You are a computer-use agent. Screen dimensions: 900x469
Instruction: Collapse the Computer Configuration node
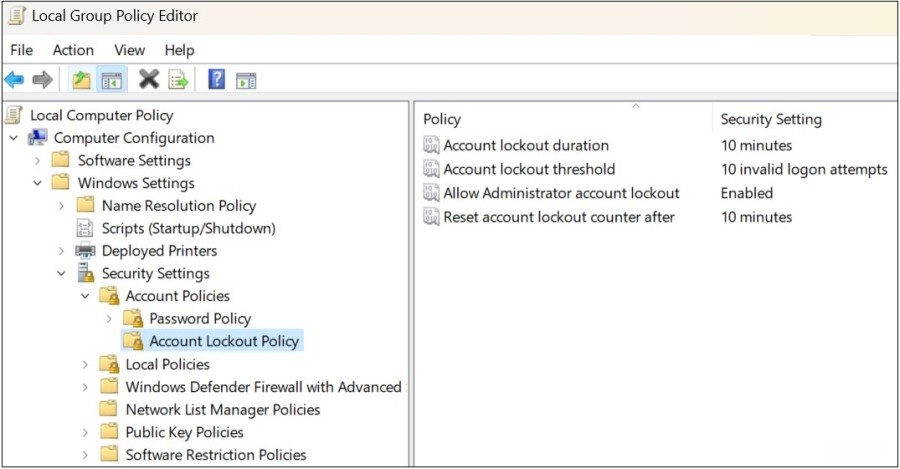pyautogui.click(x=14, y=138)
